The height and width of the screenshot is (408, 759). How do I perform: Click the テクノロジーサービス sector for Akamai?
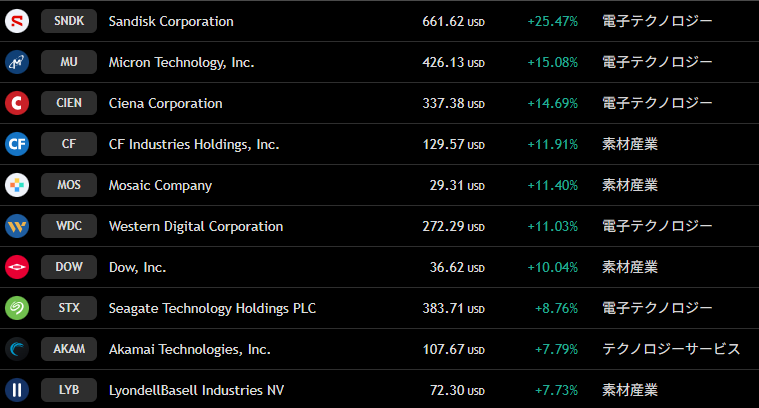(x=671, y=349)
